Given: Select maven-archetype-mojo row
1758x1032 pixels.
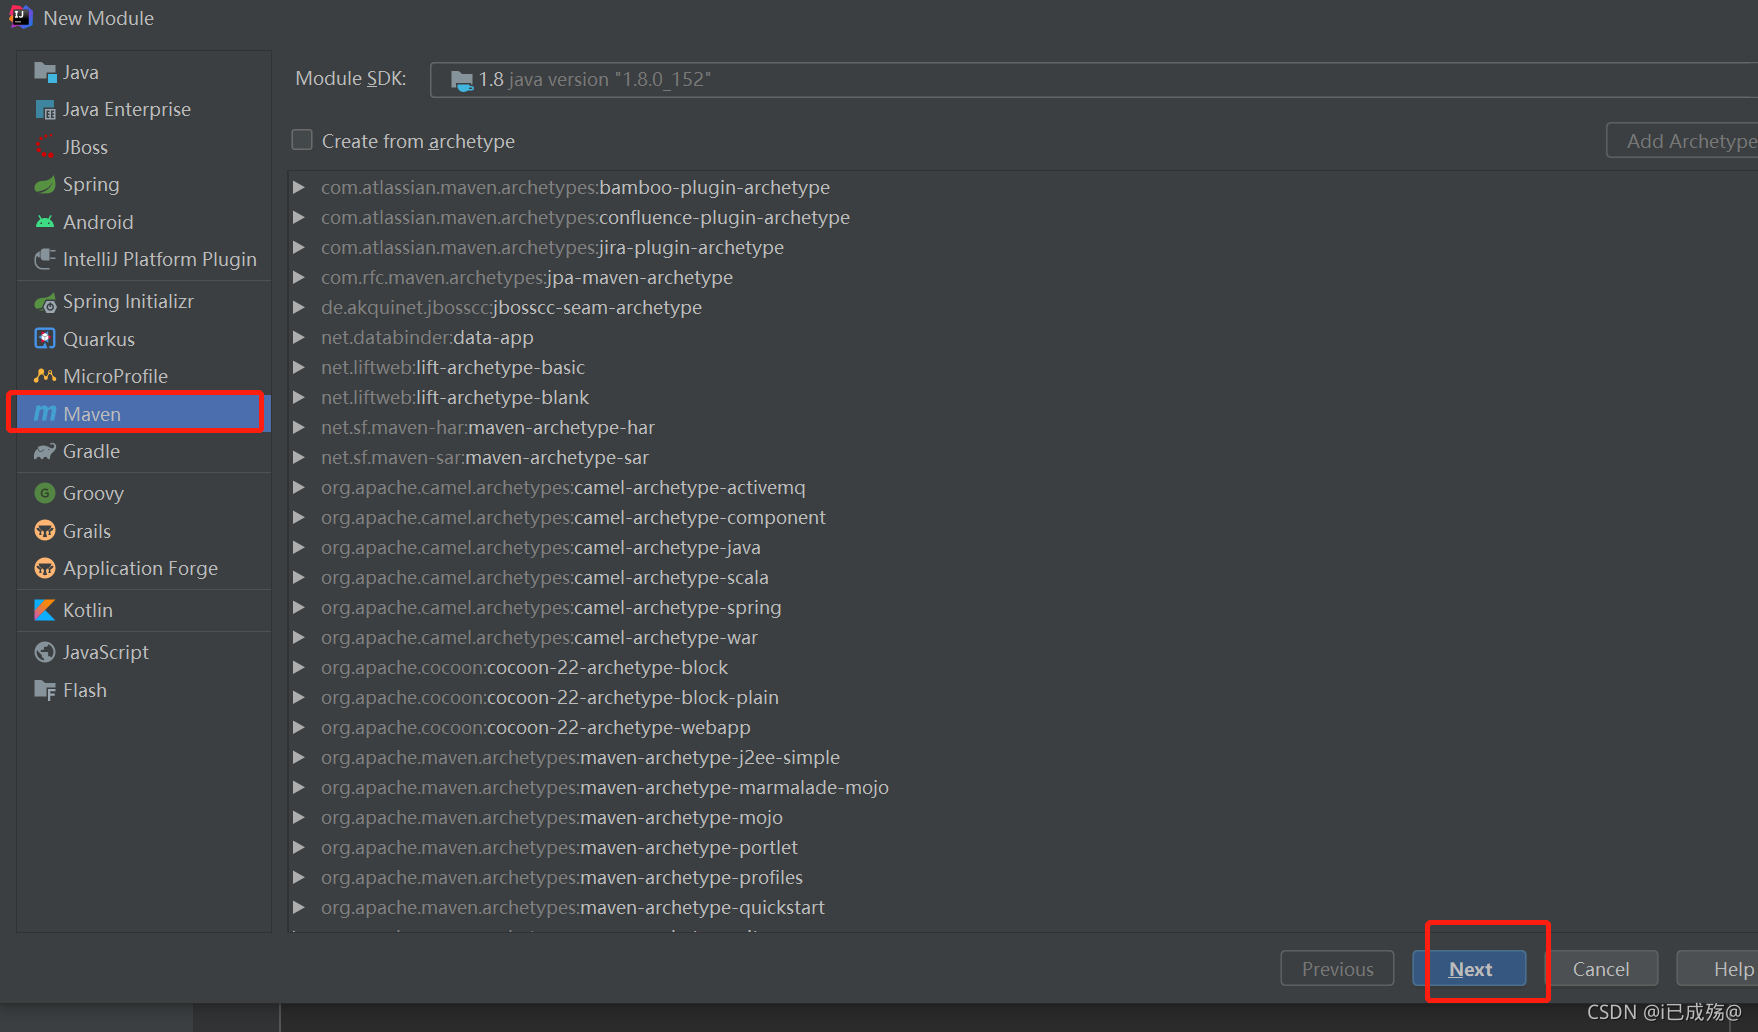Looking at the screenshot, I should [x=552, y=817].
